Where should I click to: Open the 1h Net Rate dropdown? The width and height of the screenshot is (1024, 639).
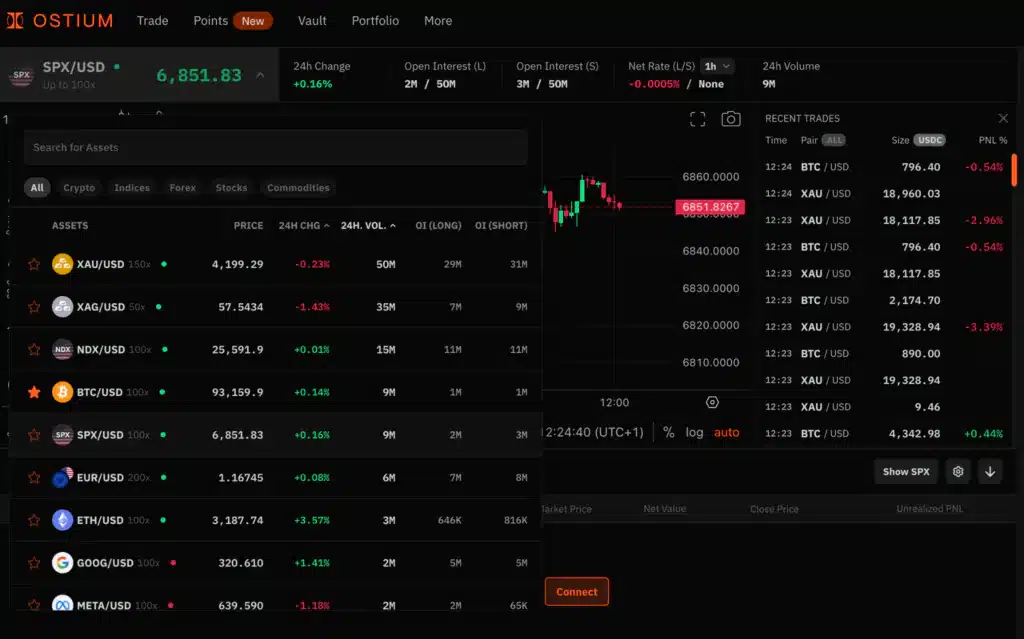[717, 66]
